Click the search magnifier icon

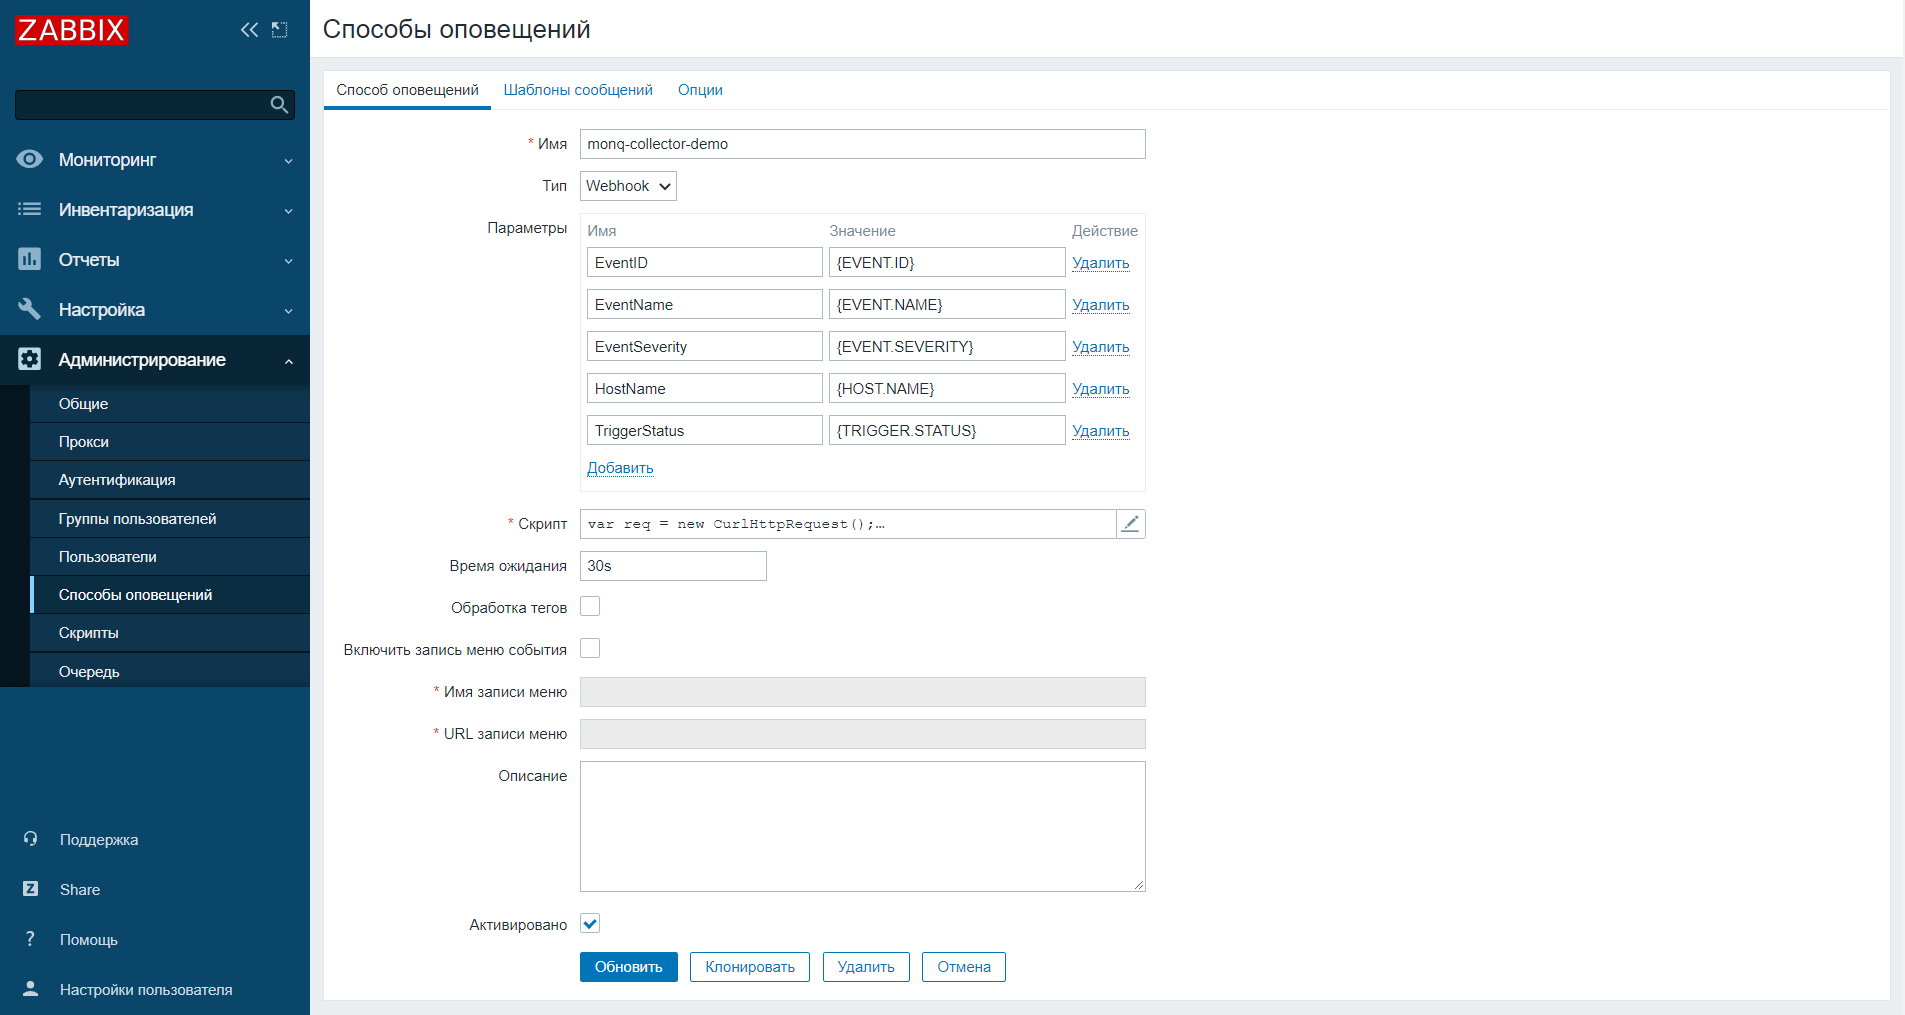tap(279, 105)
